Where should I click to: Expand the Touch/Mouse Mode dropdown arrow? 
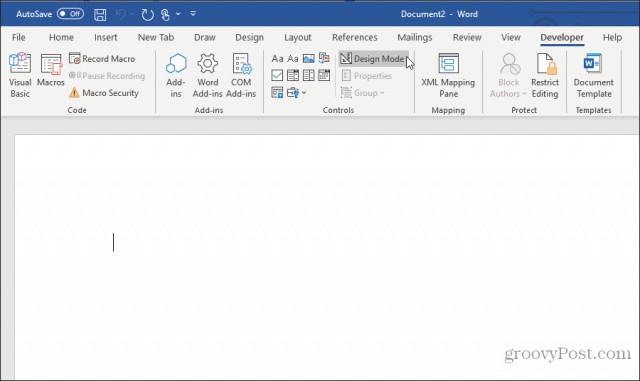178,14
